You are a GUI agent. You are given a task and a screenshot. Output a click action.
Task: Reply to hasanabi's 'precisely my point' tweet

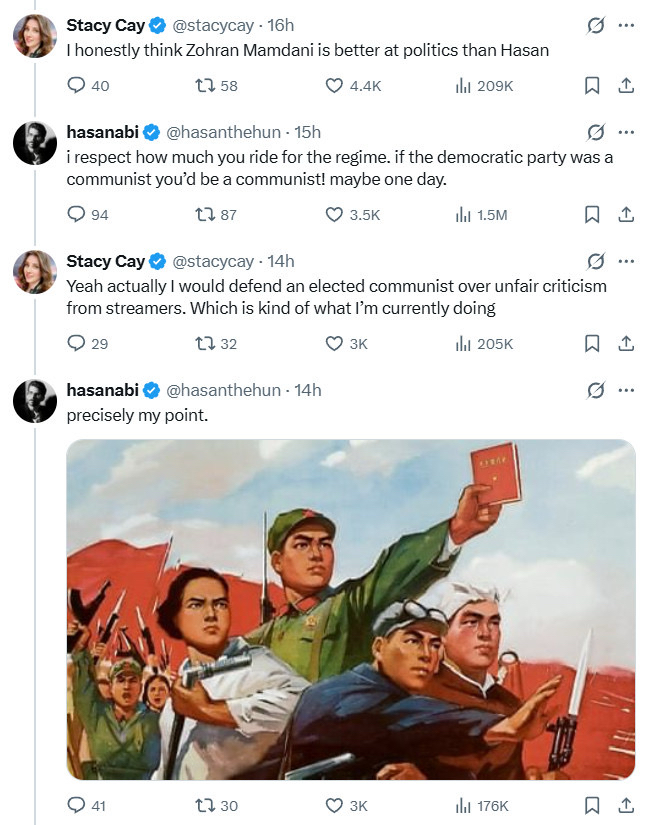click(x=77, y=805)
